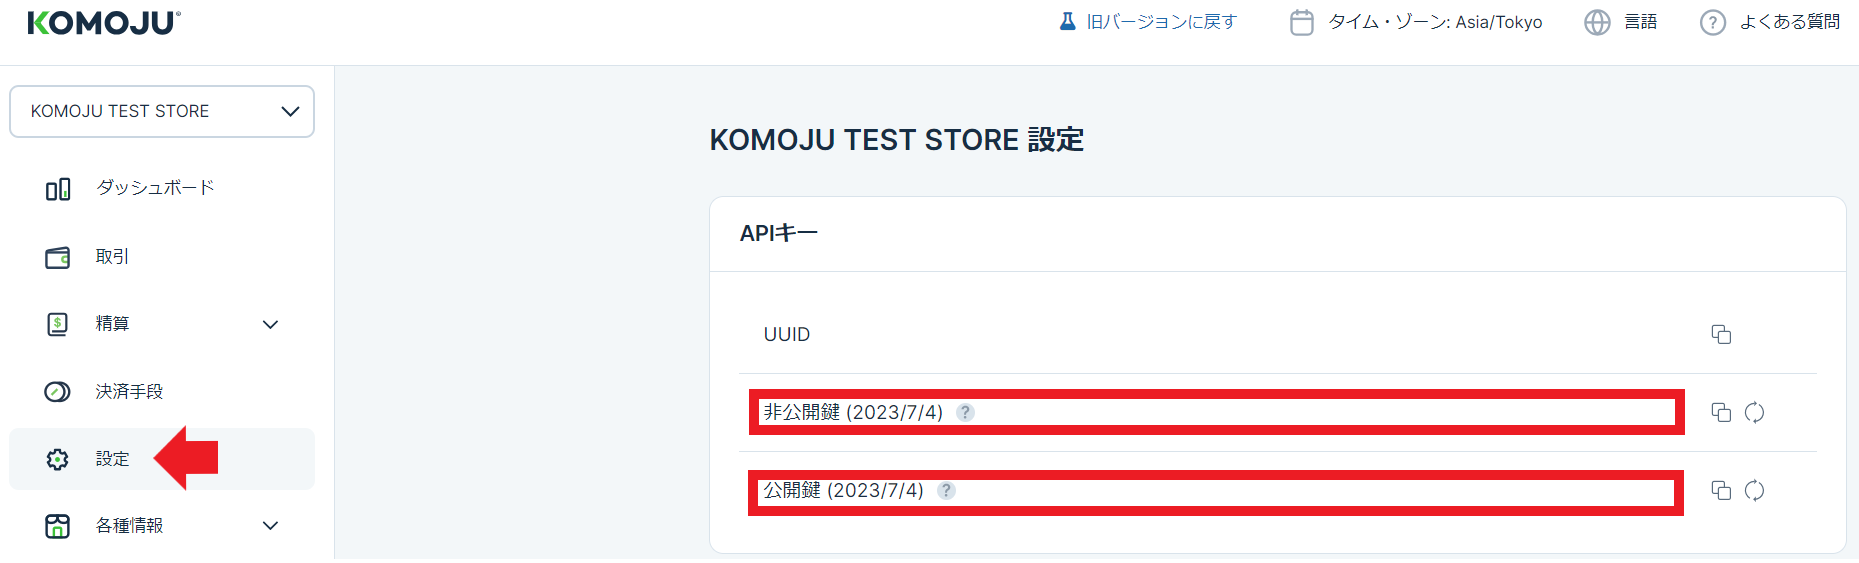1859x563 pixels.
Task: Open the KOMOJU TEST STORE dropdown
Action: click(162, 111)
